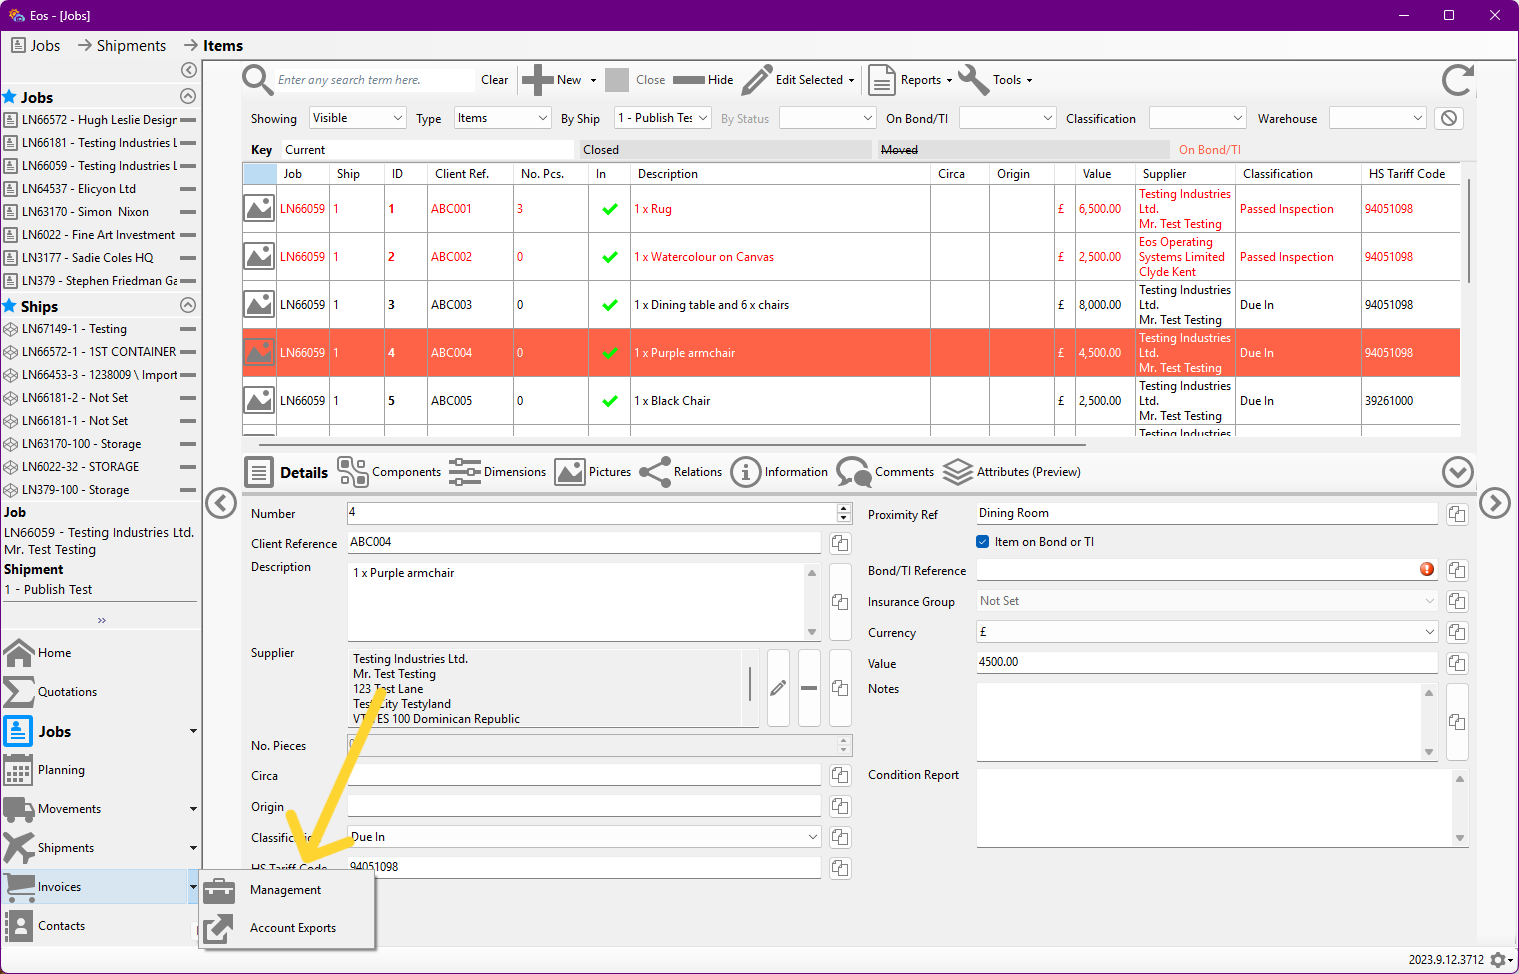Open the Classification dropdown showing Due In
1519x974 pixels.
[584, 837]
